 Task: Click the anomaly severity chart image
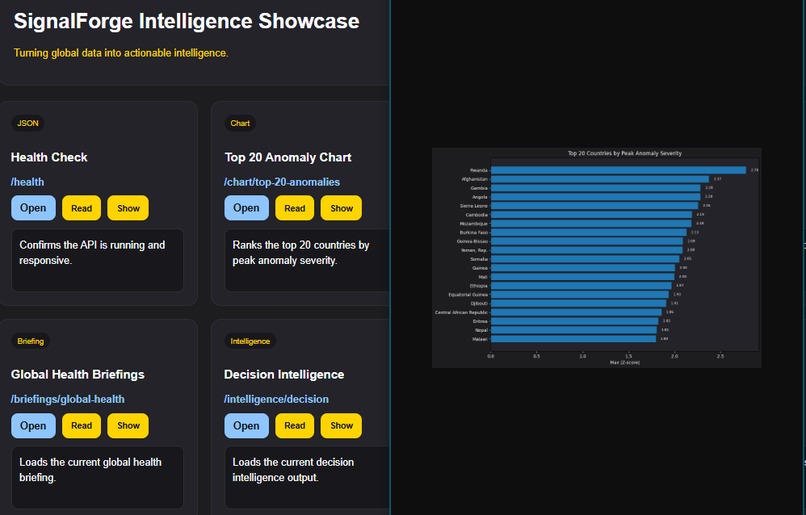596,258
